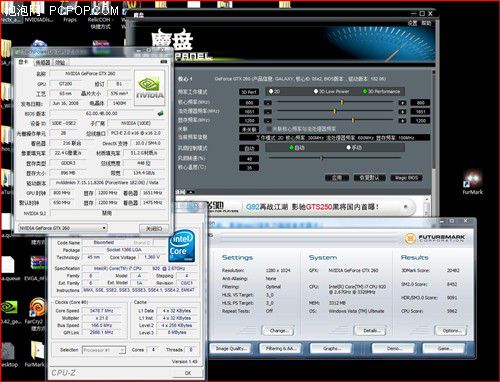The height and width of the screenshot is (382, 500).
Task: Open the 帮助 menu in Magic Panel
Action: (x=426, y=23)
